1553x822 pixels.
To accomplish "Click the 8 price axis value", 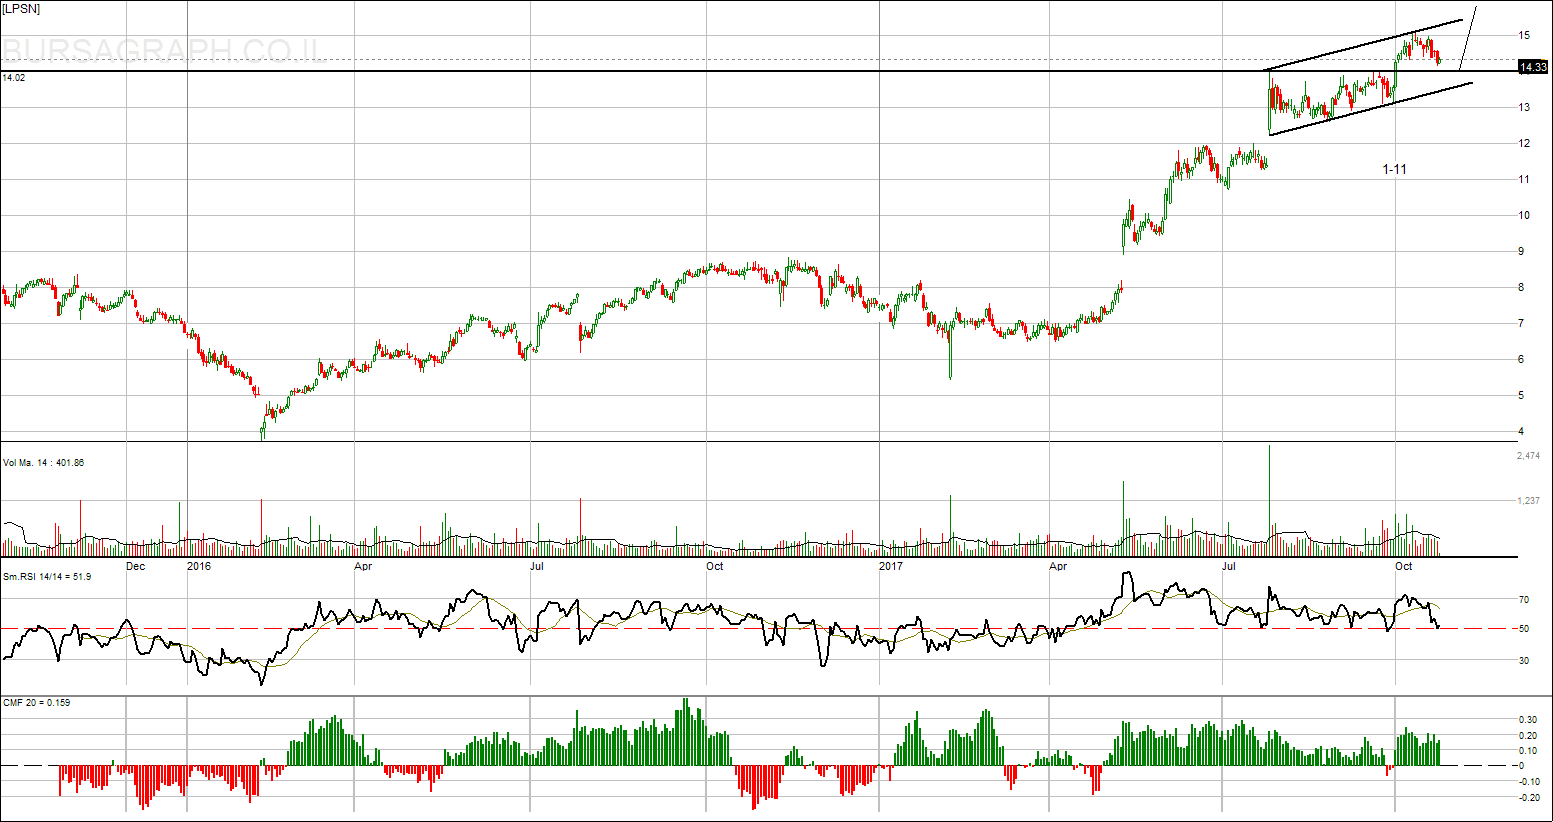I will [1521, 287].
